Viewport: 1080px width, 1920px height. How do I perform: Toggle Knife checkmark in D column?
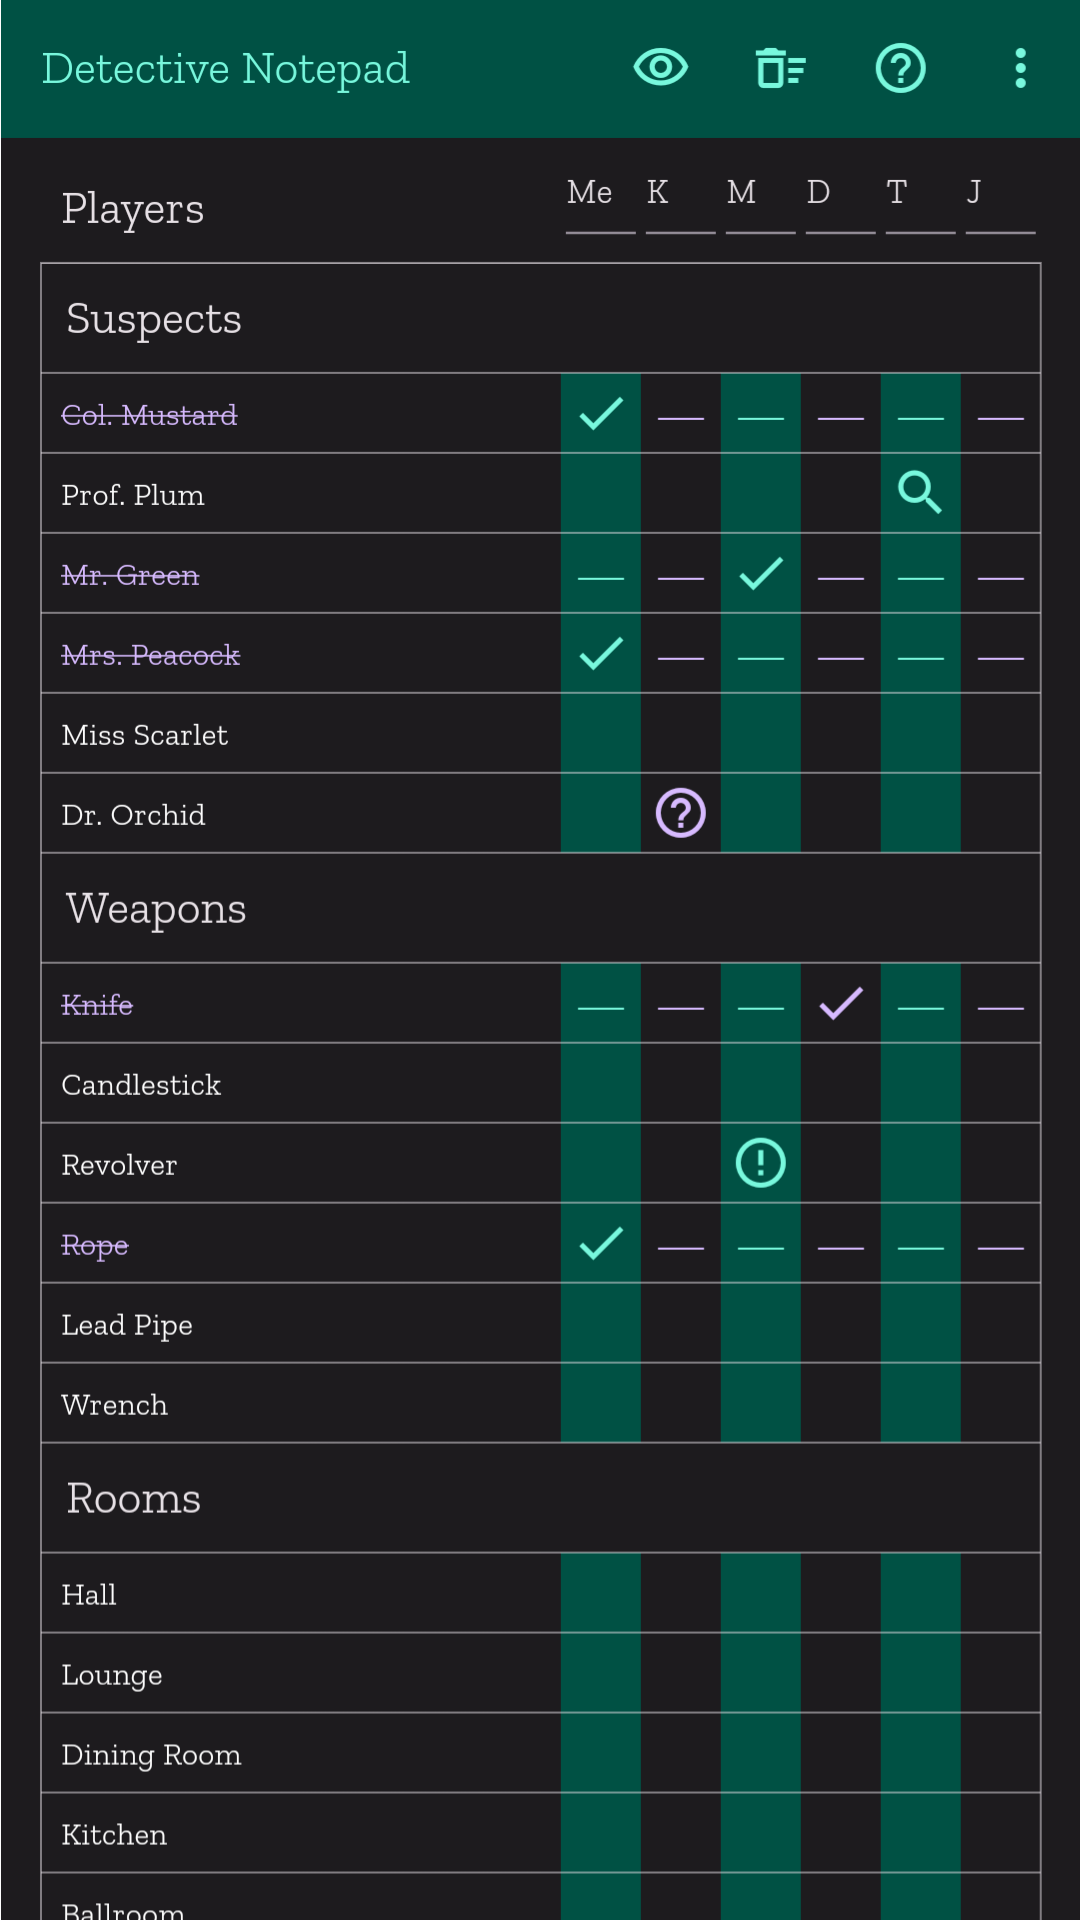841,1003
